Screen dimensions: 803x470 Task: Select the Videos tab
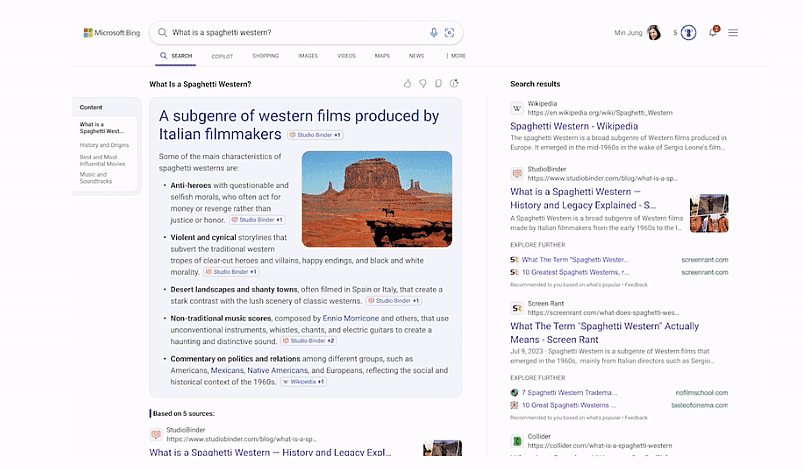click(346, 56)
